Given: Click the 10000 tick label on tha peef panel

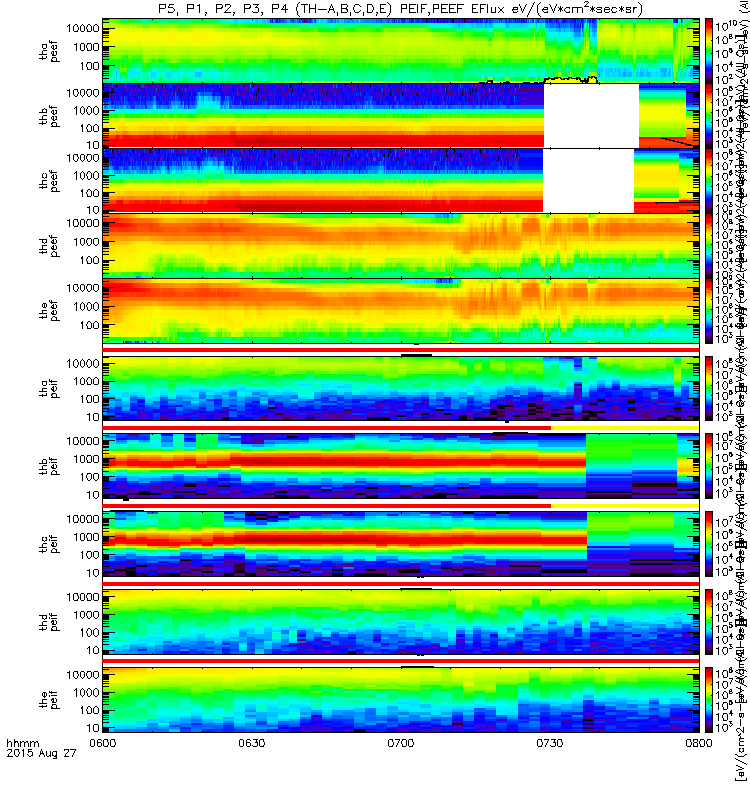Looking at the screenshot, I should 83,29.
